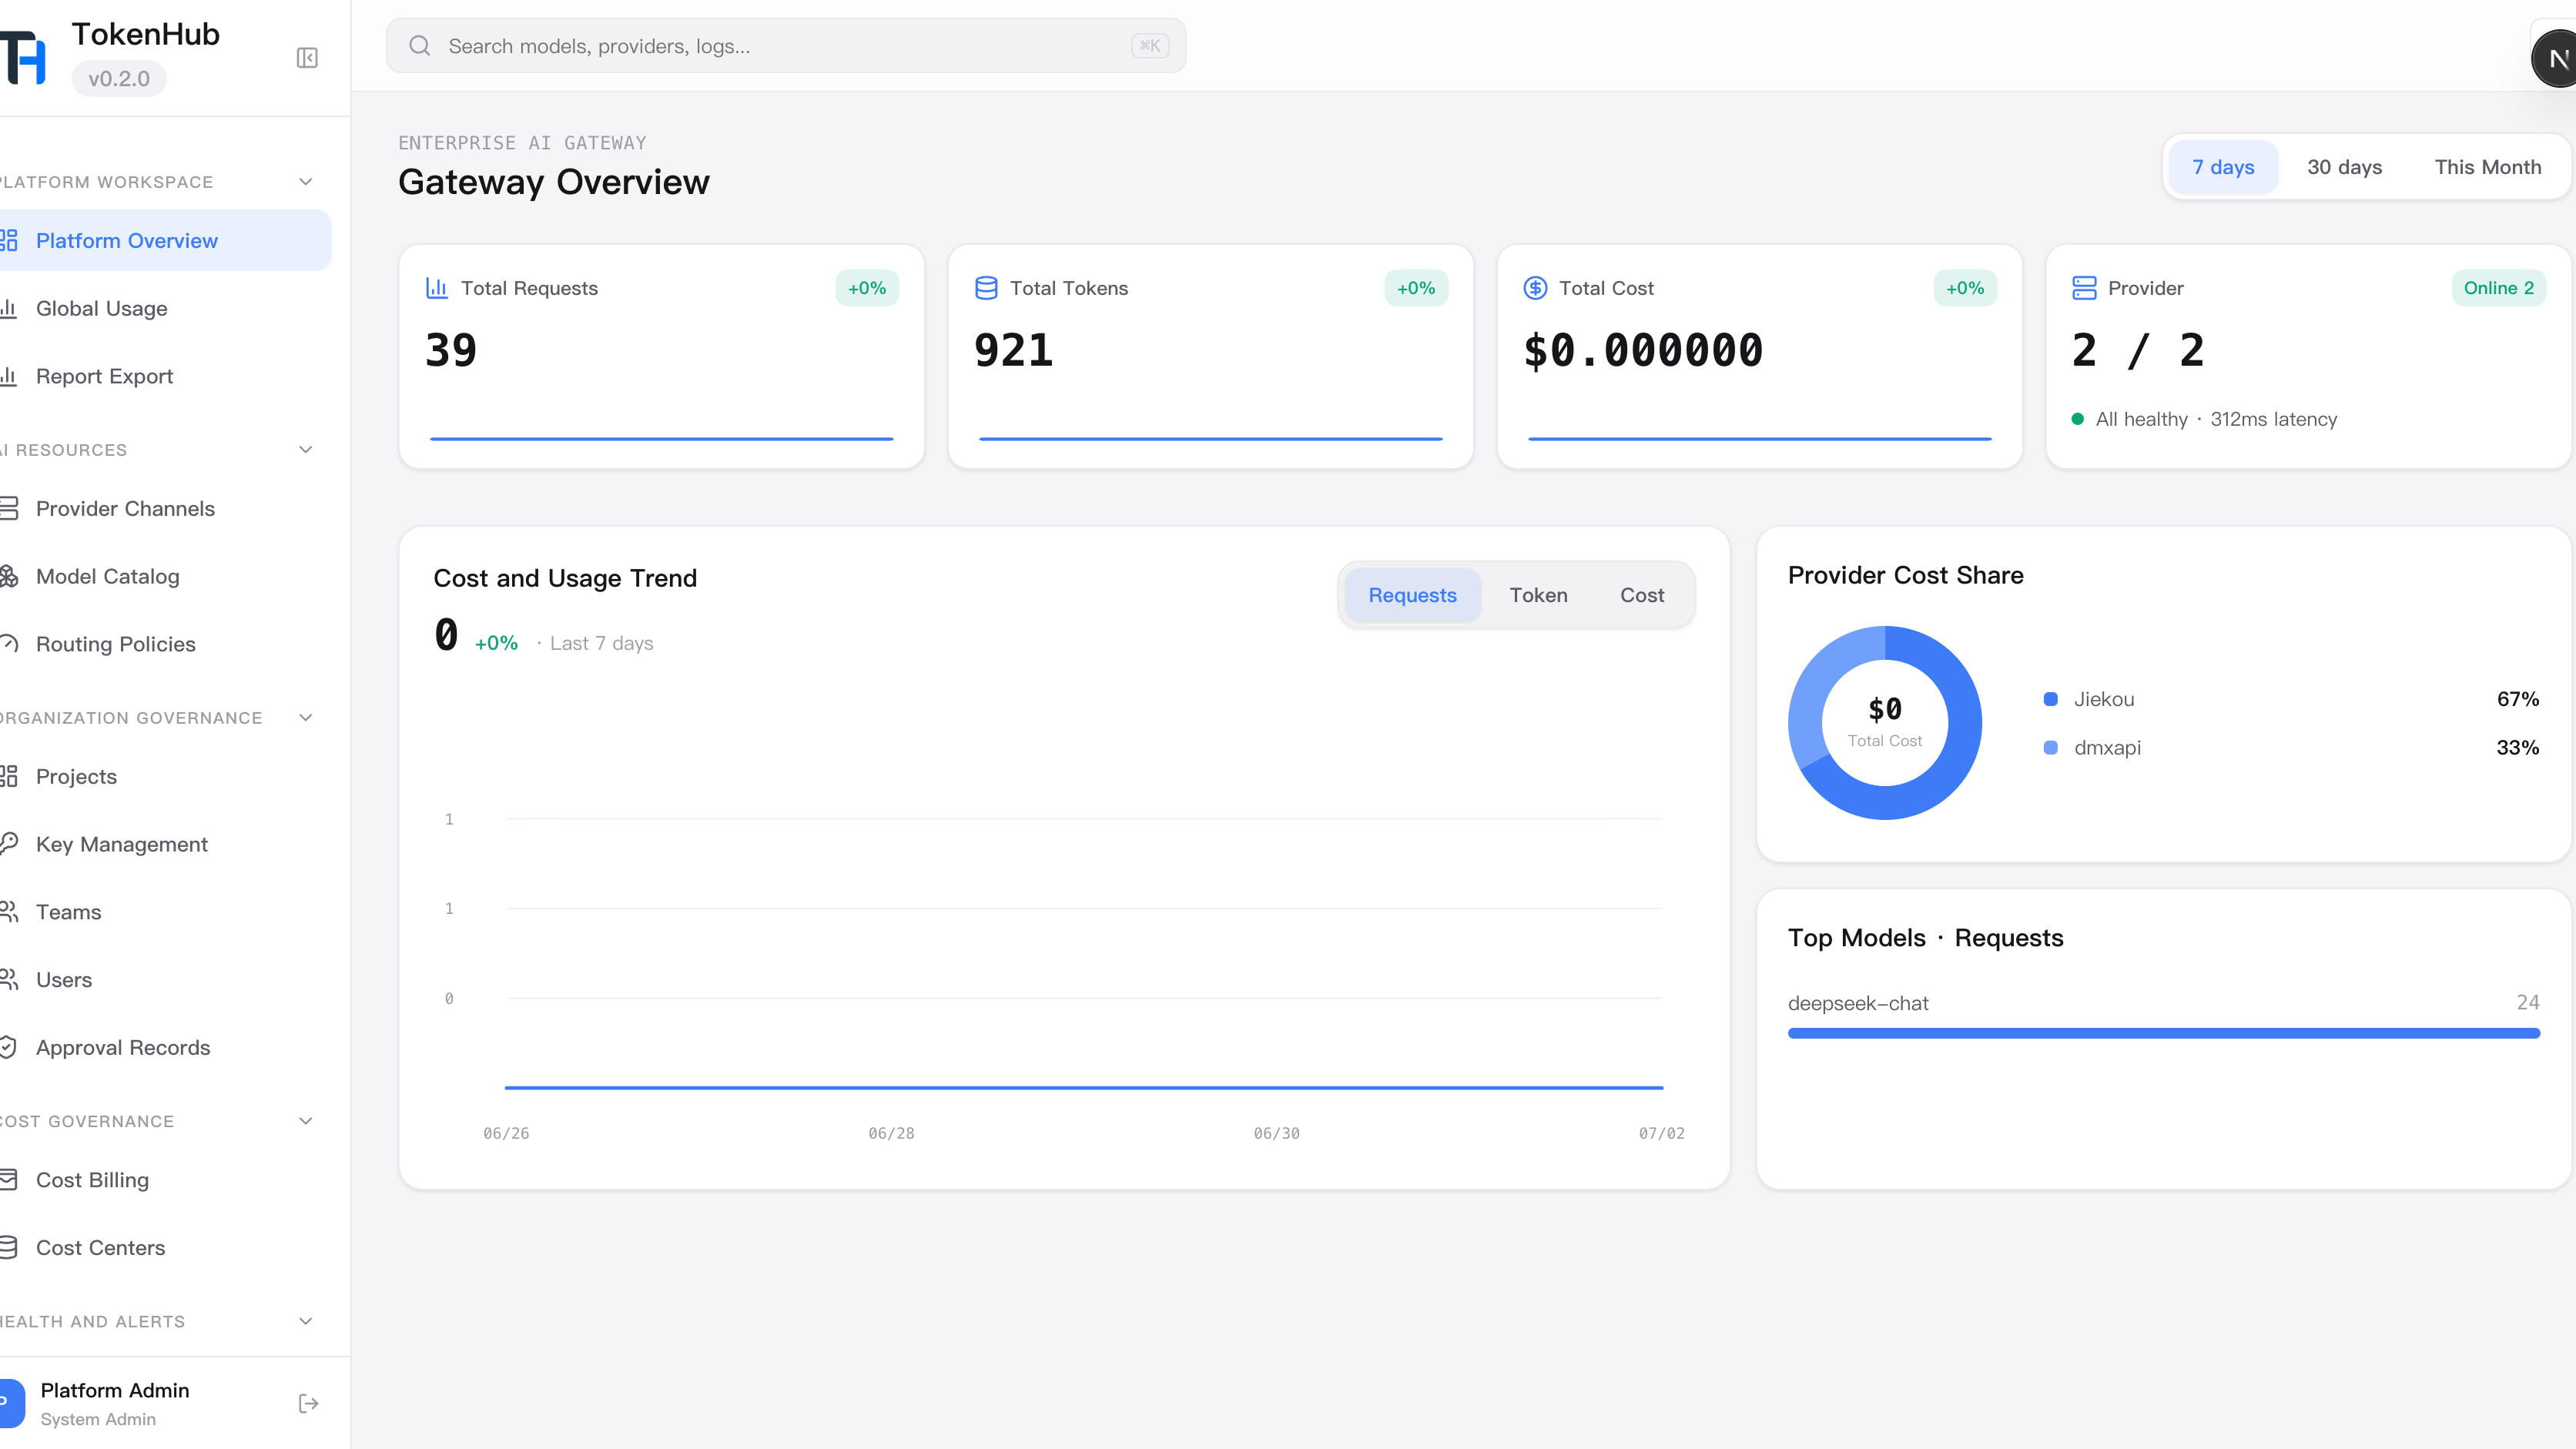Click the search magnifier icon

420,46
